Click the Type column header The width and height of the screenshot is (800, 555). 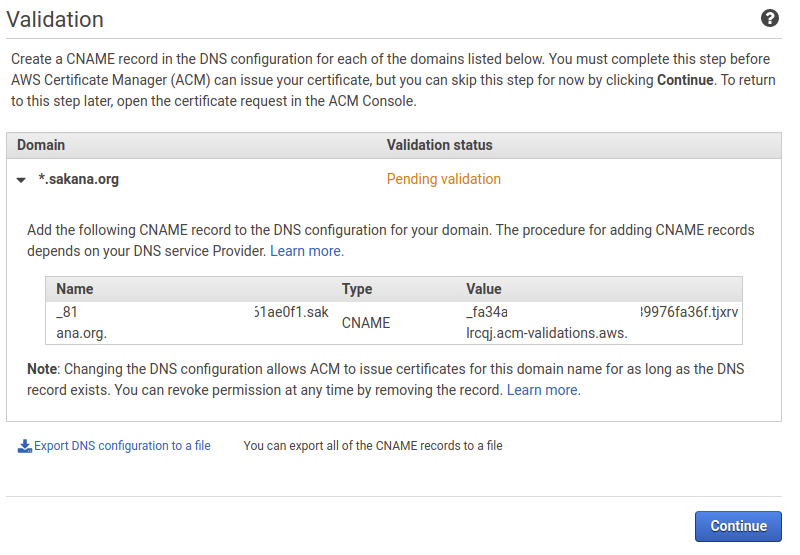click(x=357, y=289)
